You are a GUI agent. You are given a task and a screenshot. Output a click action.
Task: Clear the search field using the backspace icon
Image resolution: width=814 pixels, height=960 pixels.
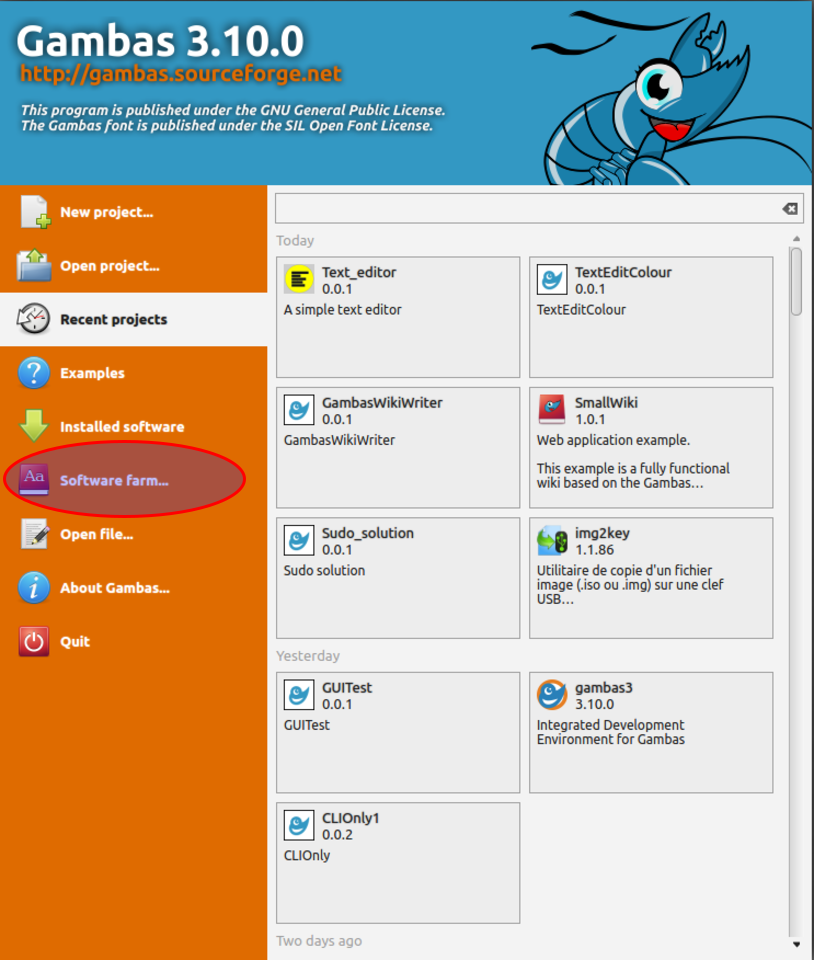[x=789, y=209]
